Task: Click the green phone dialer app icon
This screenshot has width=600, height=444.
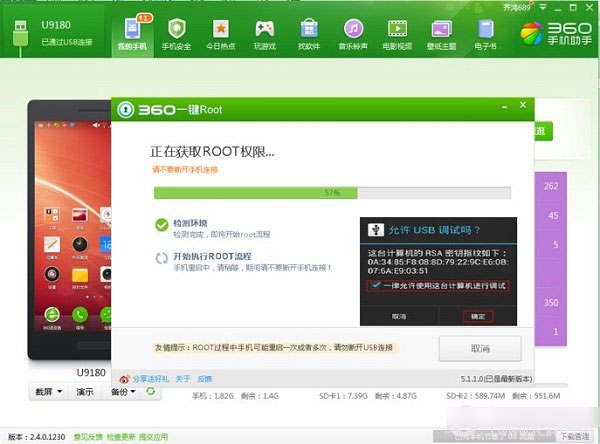Action: pos(80,315)
